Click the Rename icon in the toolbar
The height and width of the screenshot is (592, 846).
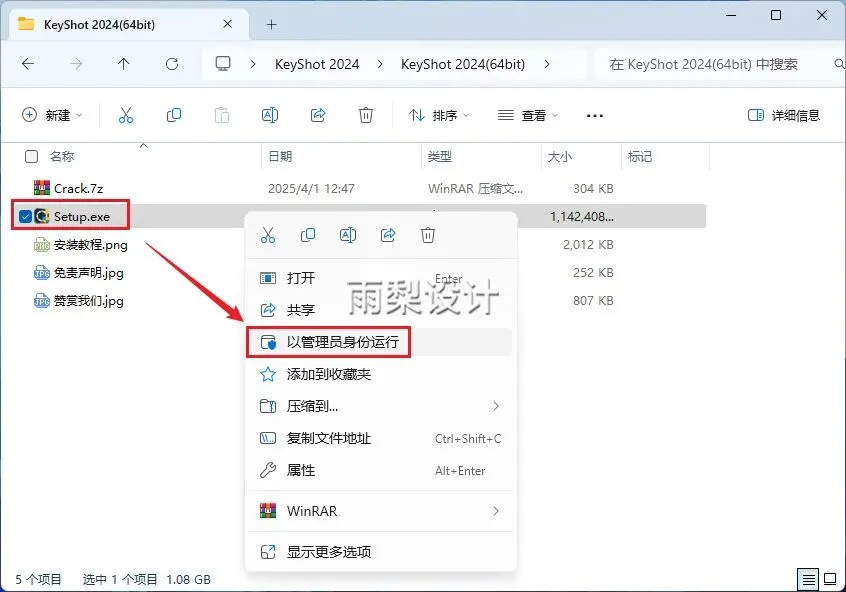pos(270,115)
